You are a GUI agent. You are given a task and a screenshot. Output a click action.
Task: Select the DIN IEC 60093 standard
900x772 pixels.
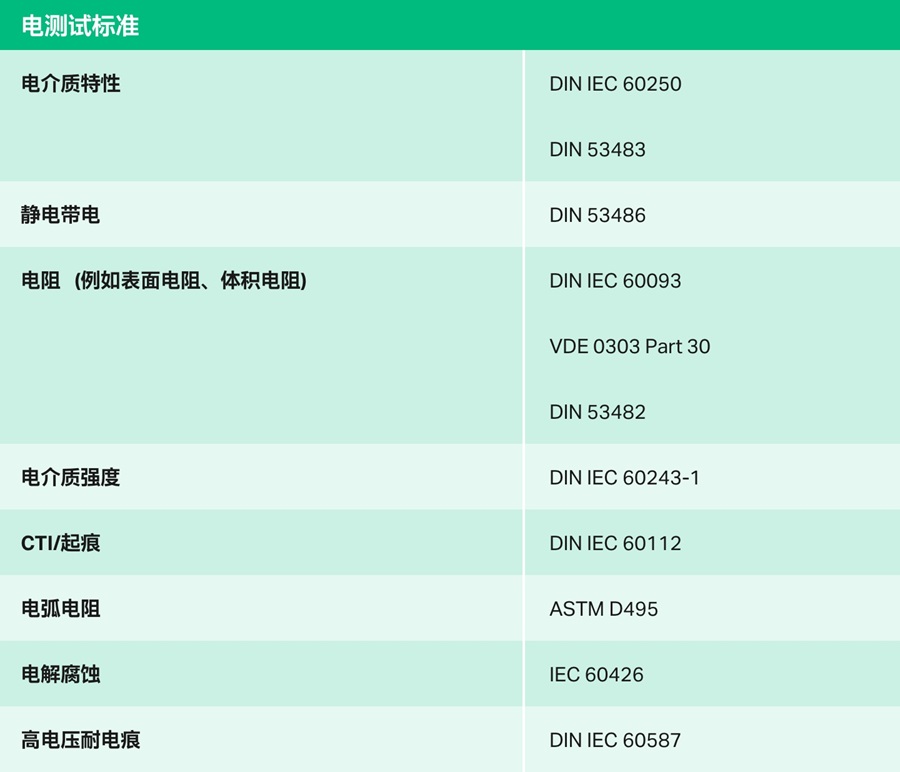coord(615,281)
